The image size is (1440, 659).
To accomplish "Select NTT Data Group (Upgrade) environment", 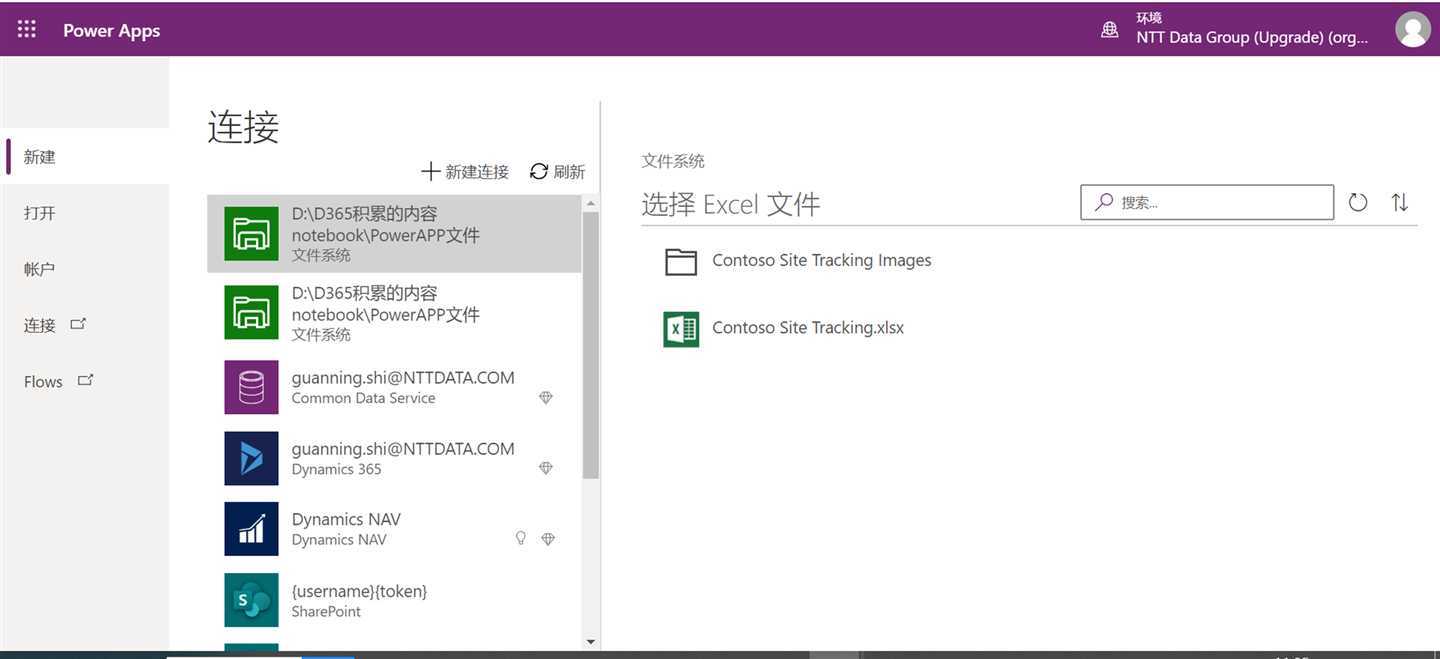I will pos(1252,37).
